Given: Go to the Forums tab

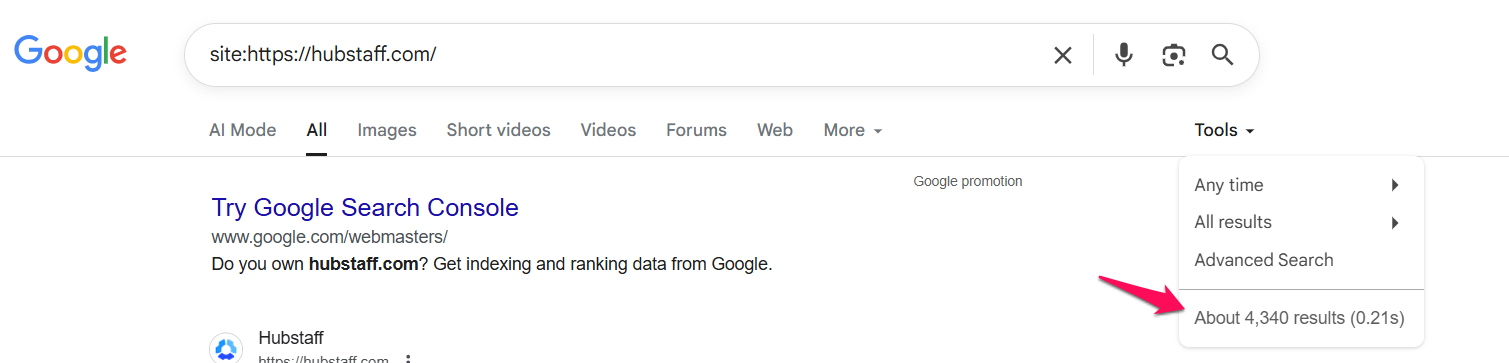Looking at the screenshot, I should (696, 130).
